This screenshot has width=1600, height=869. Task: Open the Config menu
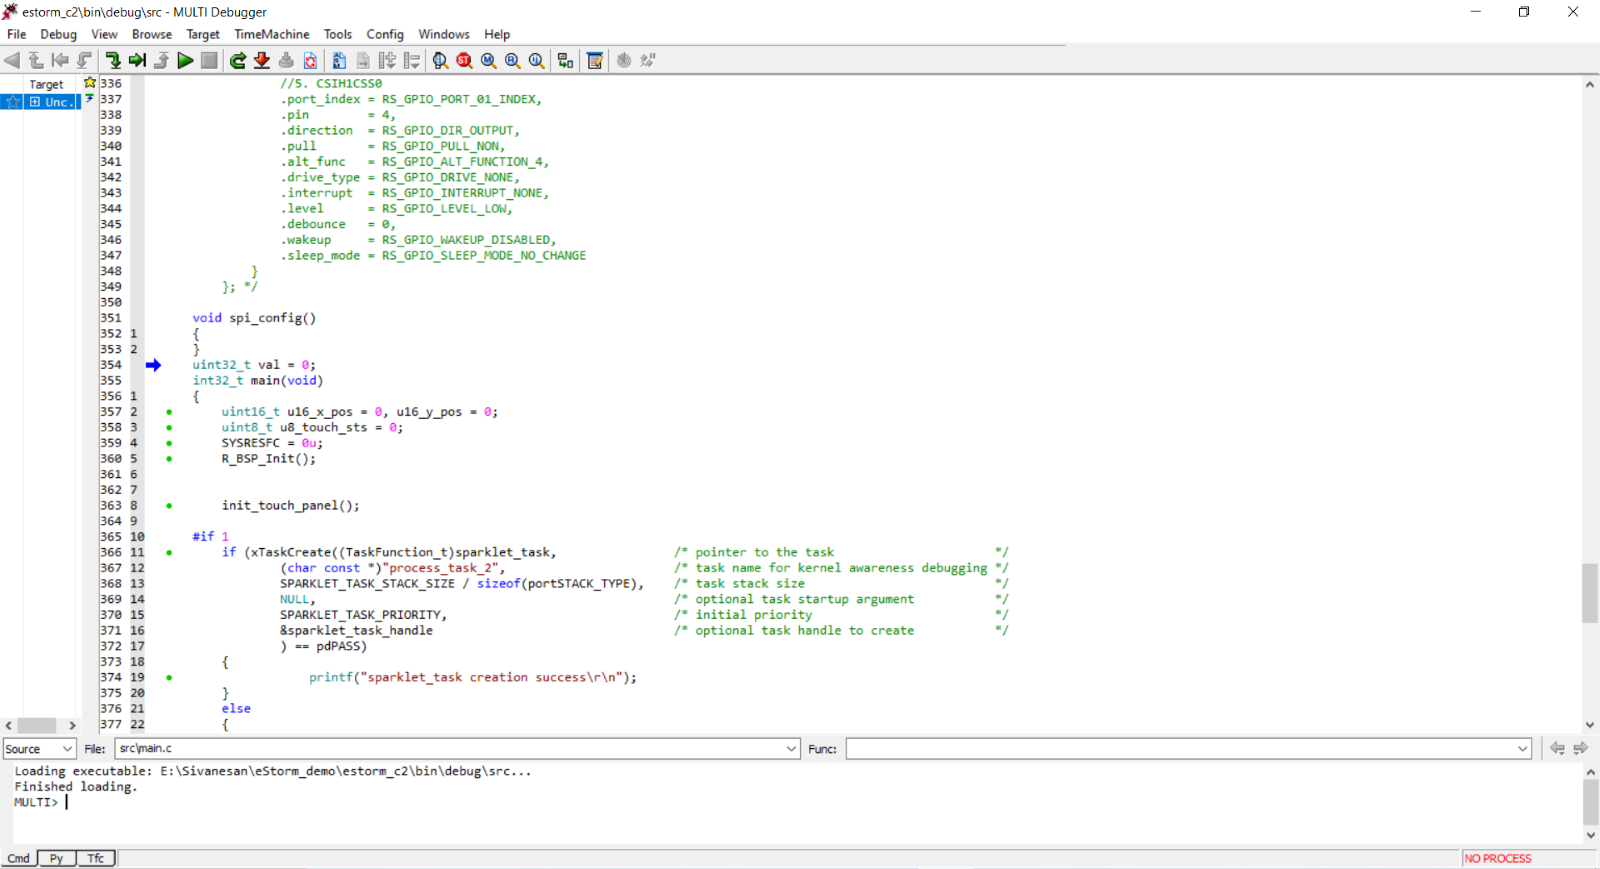[385, 34]
